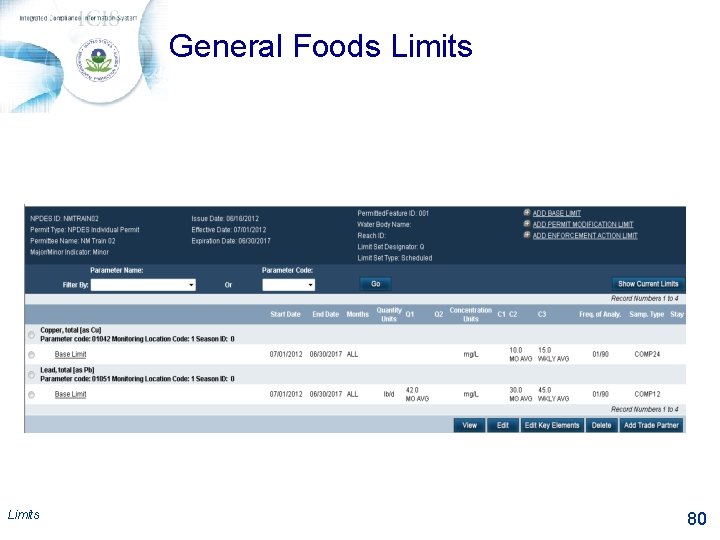
Task: Select the Lead Base Limit radio button
Action: [x=31, y=394]
